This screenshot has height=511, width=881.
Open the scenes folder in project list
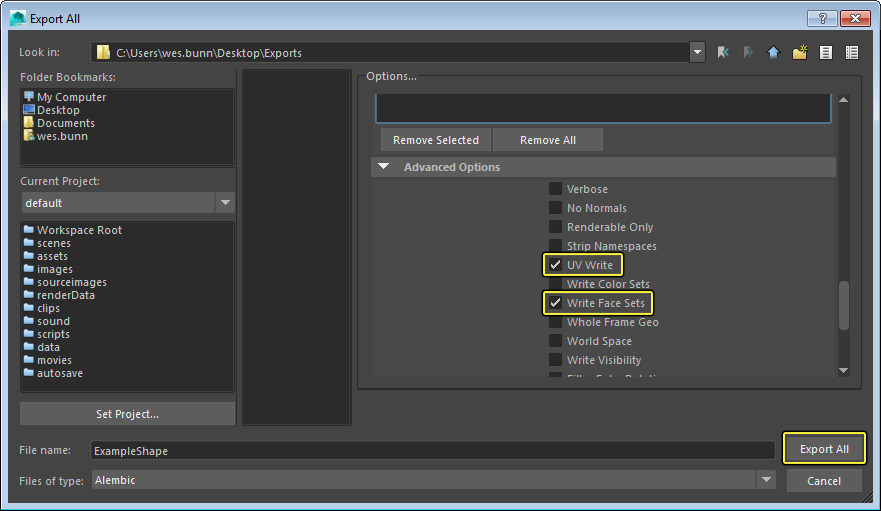pyautogui.click(x=53, y=243)
